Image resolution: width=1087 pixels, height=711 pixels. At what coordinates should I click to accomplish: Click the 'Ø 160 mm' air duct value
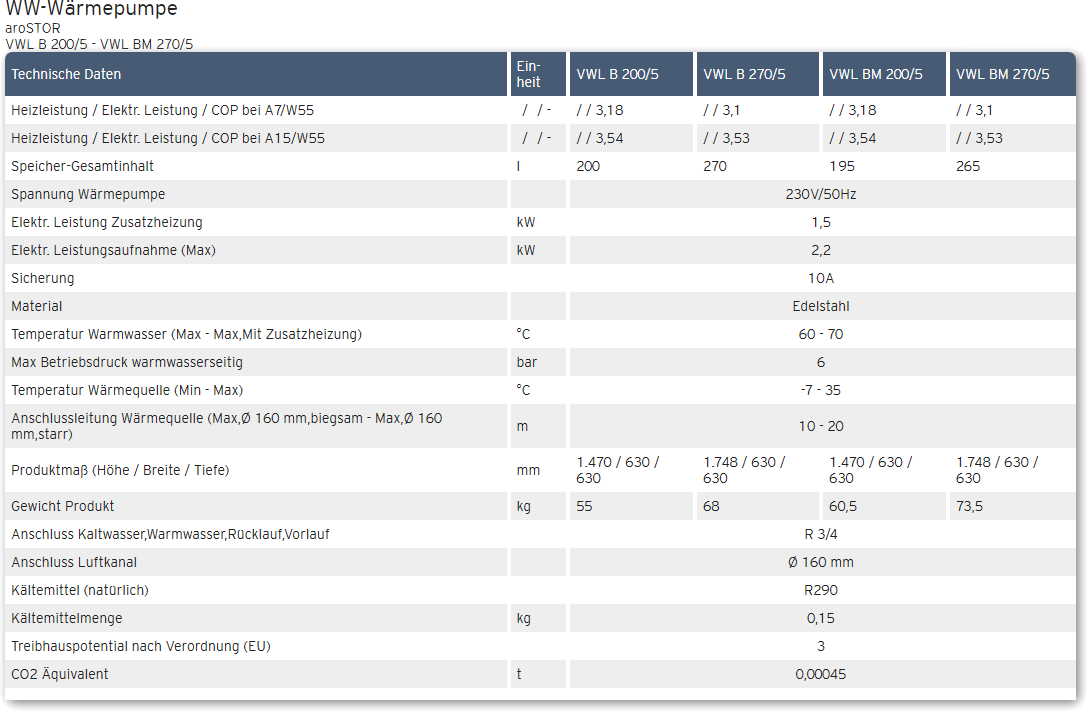(821, 563)
